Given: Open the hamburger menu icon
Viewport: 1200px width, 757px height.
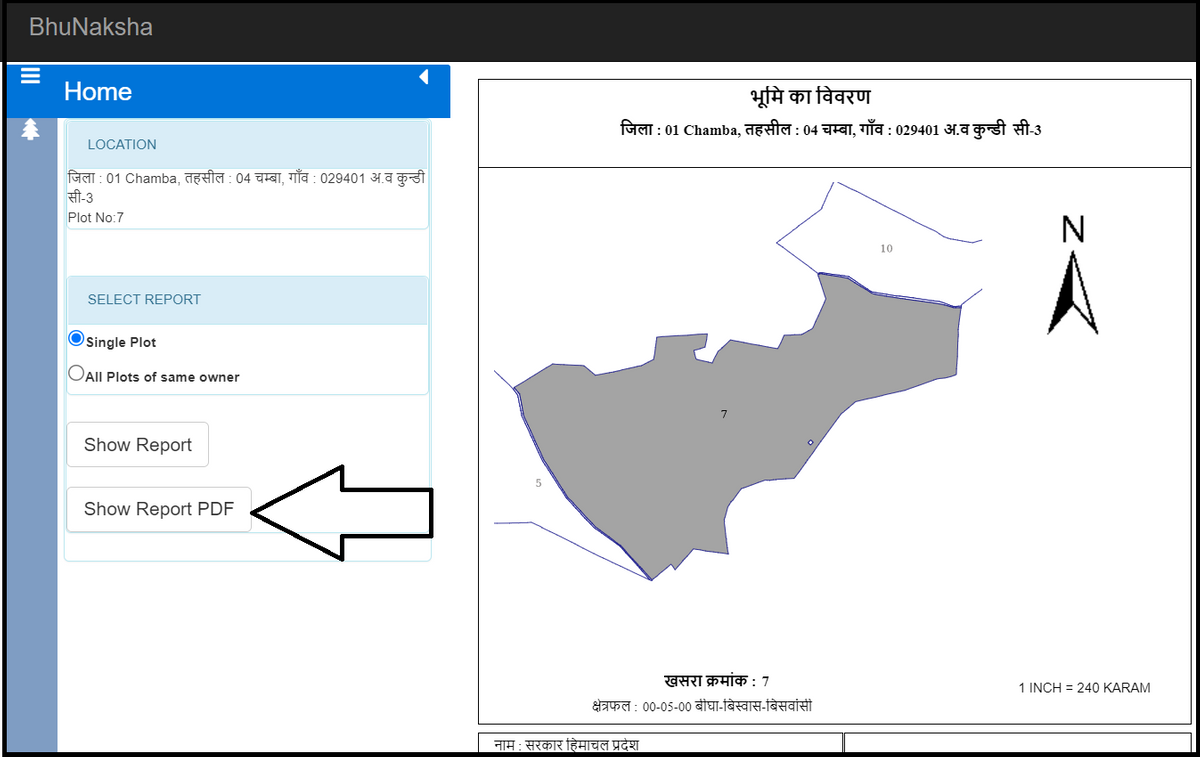Looking at the screenshot, I should pyautogui.click(x=30, y=77).
